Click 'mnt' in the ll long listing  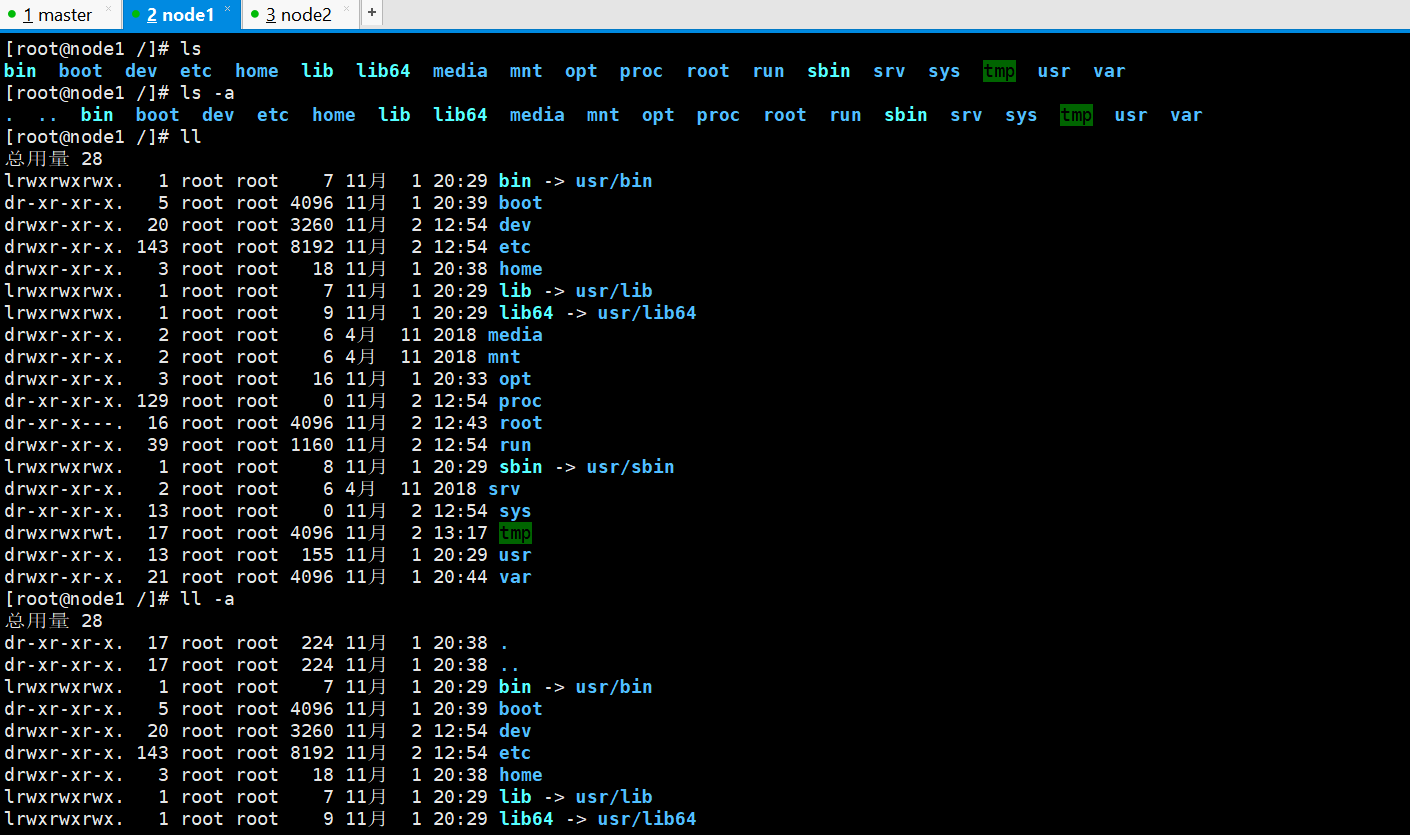coord(504,357)
